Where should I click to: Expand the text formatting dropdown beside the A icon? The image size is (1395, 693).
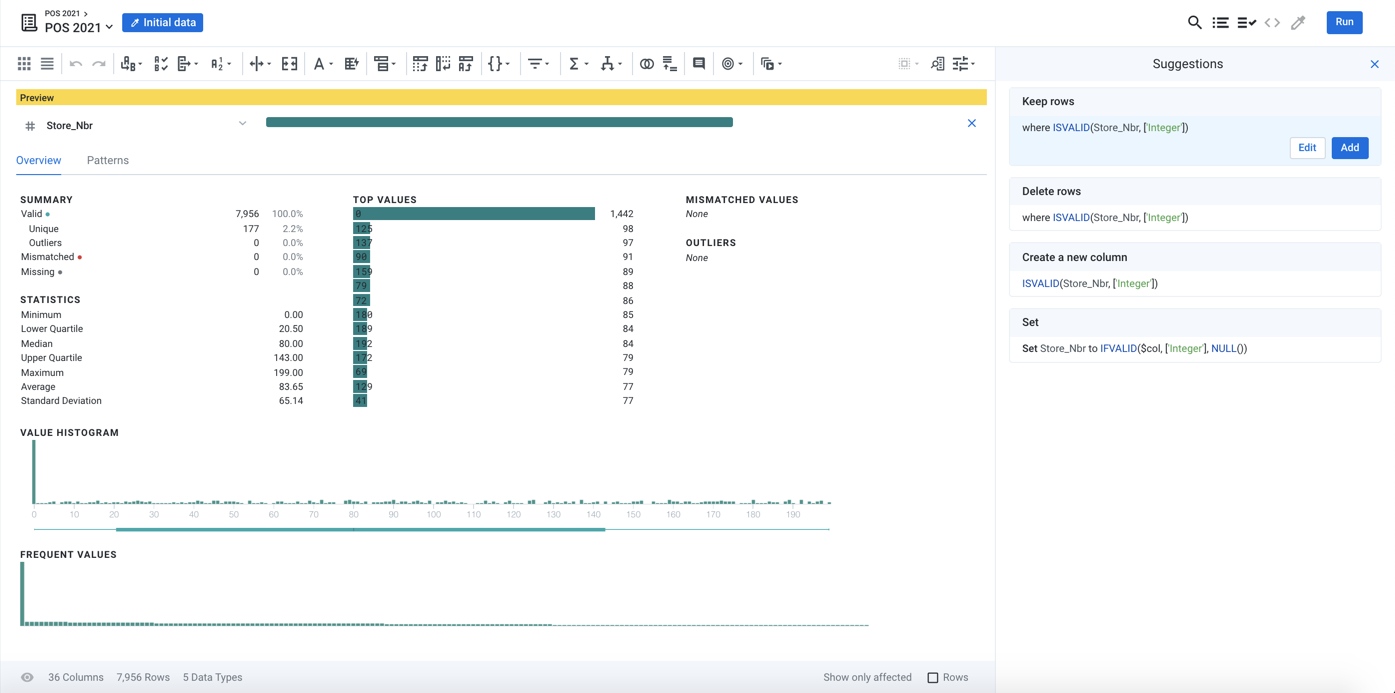(x=333, y=63)
